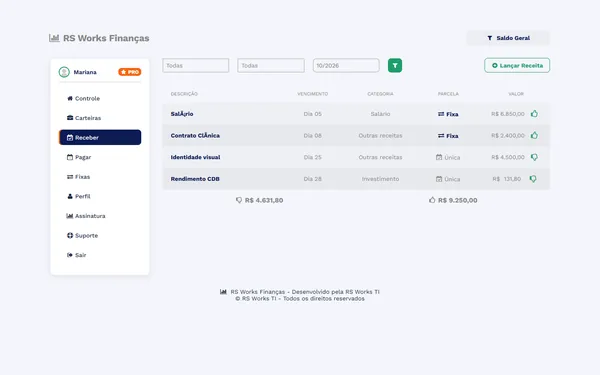Click the Salário category cell

click(x=380, y=114)
